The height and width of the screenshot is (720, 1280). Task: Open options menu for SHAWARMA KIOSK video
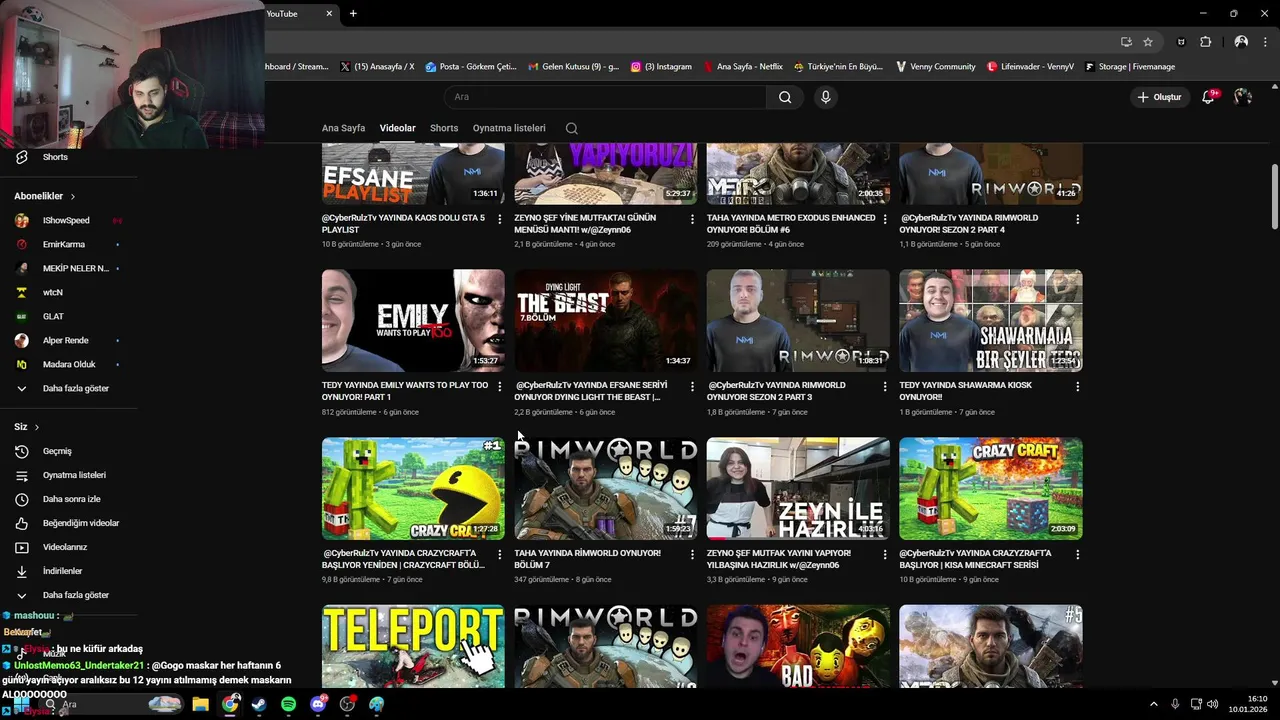pos(1077,387)
